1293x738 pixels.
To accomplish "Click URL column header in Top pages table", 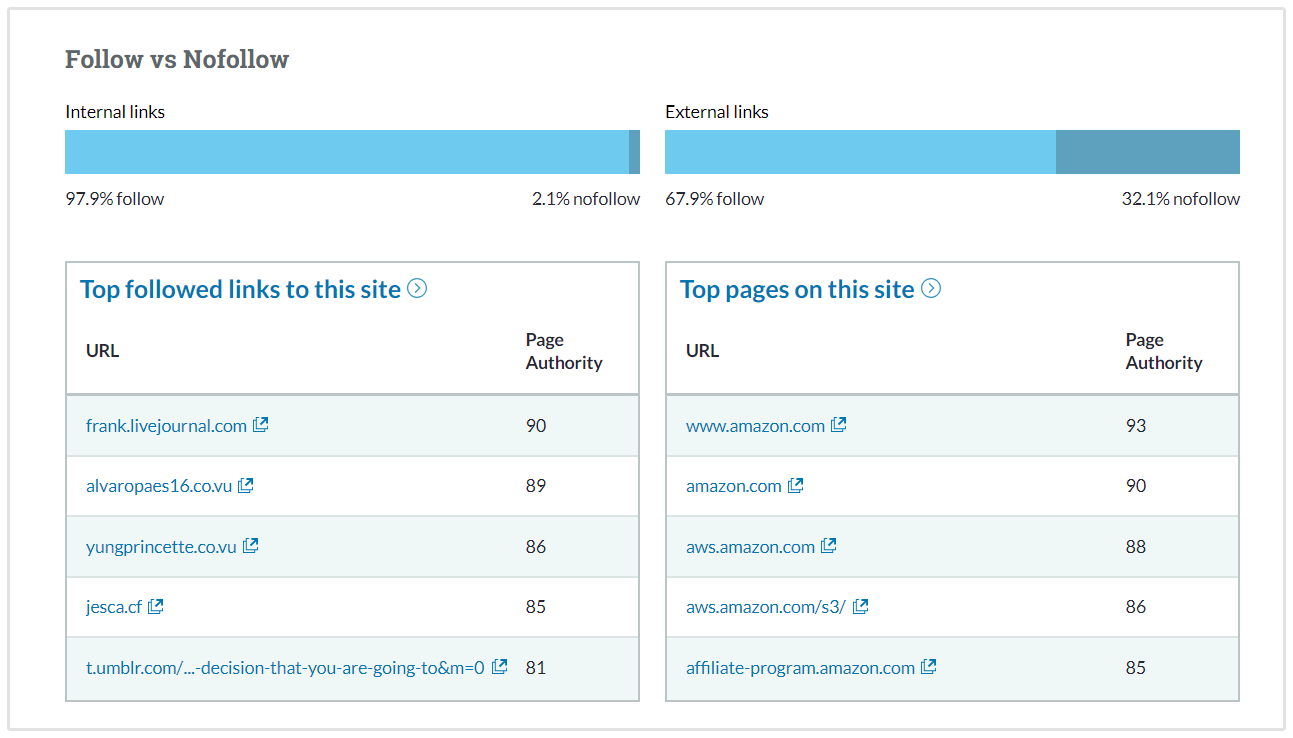I will click(702, 351).
